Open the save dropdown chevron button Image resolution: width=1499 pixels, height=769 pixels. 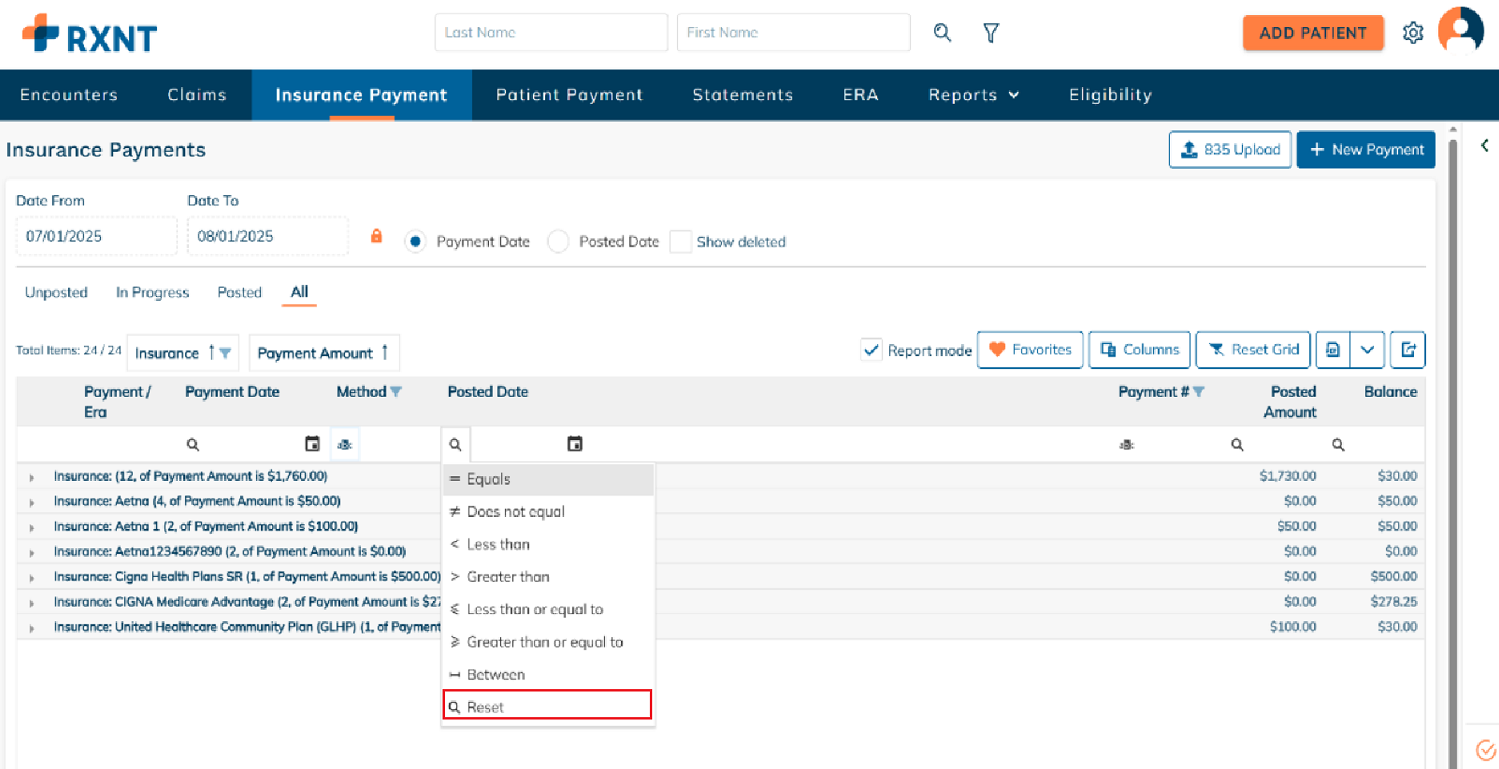[x=1367, y=350]
